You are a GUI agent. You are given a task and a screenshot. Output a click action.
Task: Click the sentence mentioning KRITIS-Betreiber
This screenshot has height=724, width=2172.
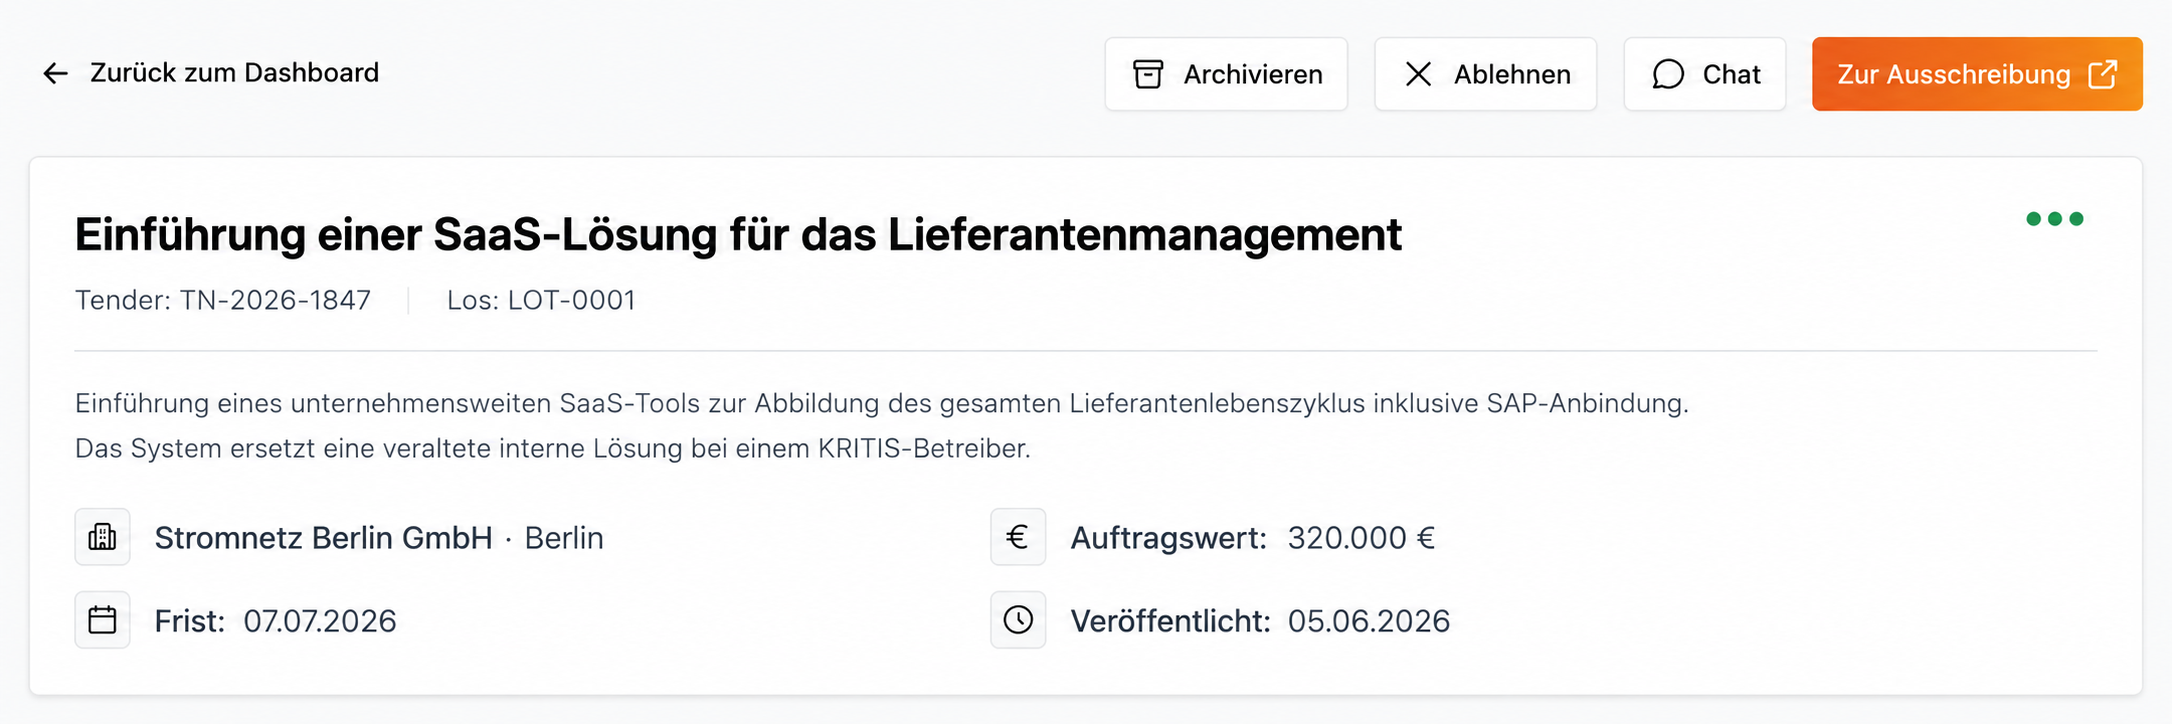click(x=553, y=448)
